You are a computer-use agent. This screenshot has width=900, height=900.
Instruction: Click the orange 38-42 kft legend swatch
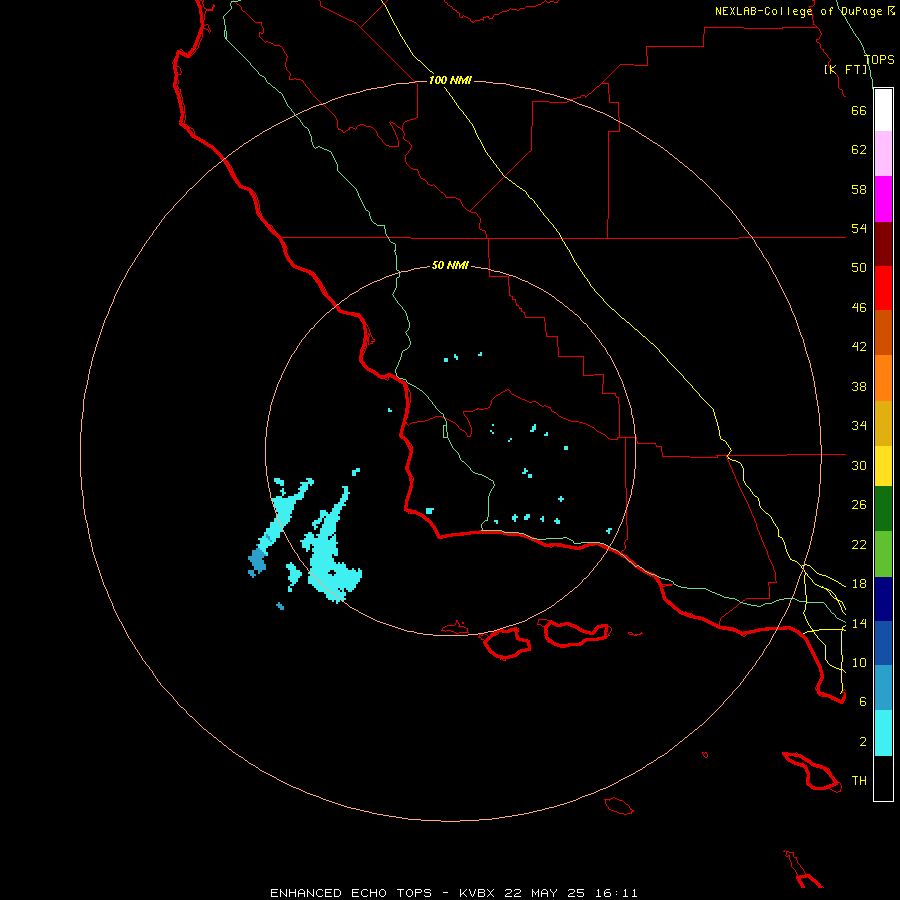(883, 378)
